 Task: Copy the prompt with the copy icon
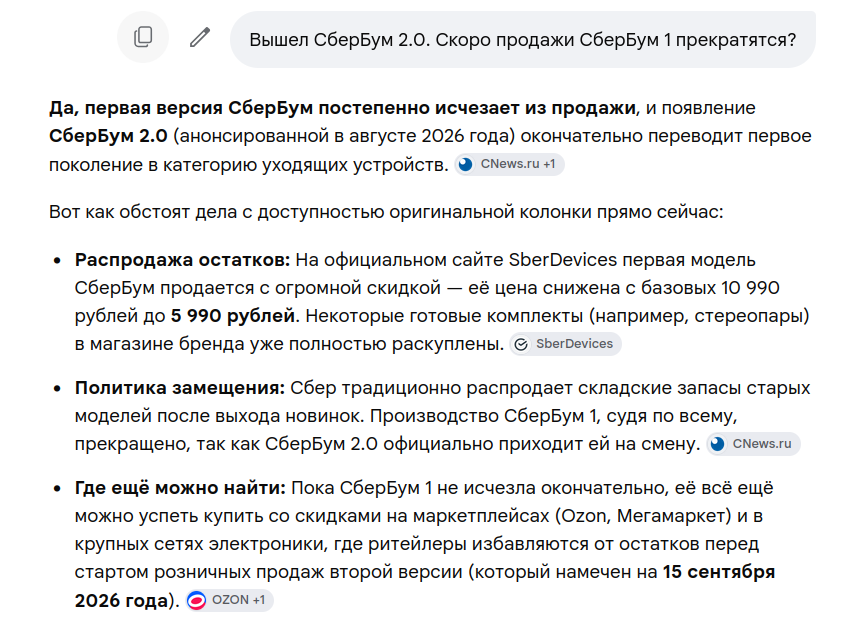click(143, 37)
